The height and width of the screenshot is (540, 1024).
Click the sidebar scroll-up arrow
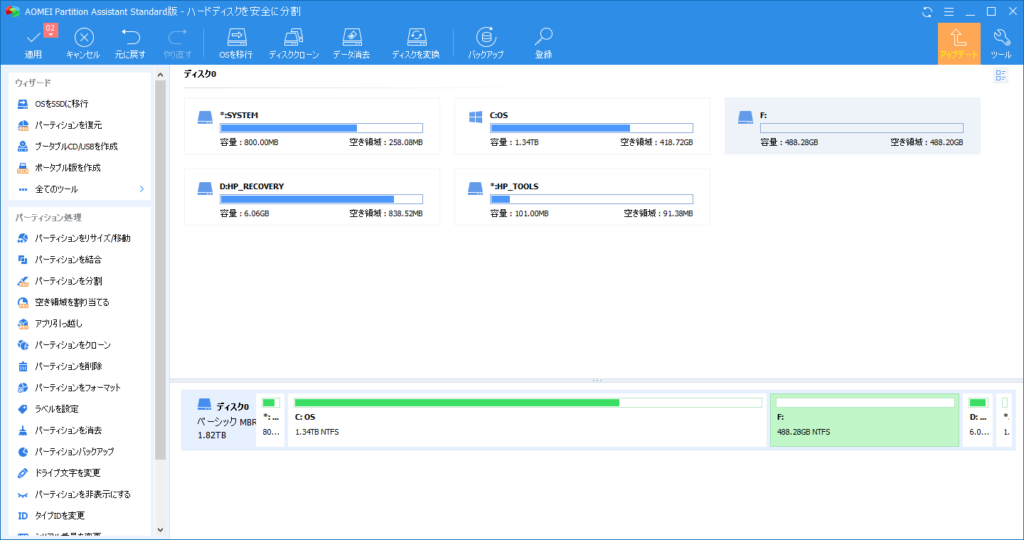[x=160, y=75]
